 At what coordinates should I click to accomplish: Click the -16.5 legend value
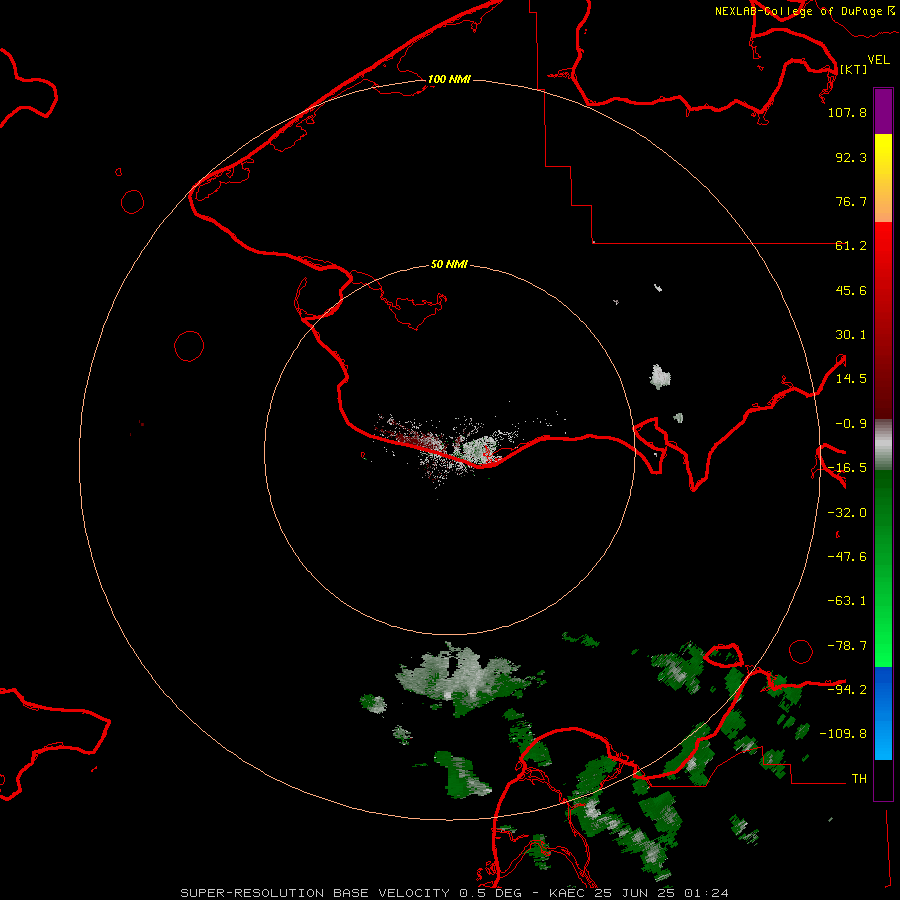coord(847,468)
